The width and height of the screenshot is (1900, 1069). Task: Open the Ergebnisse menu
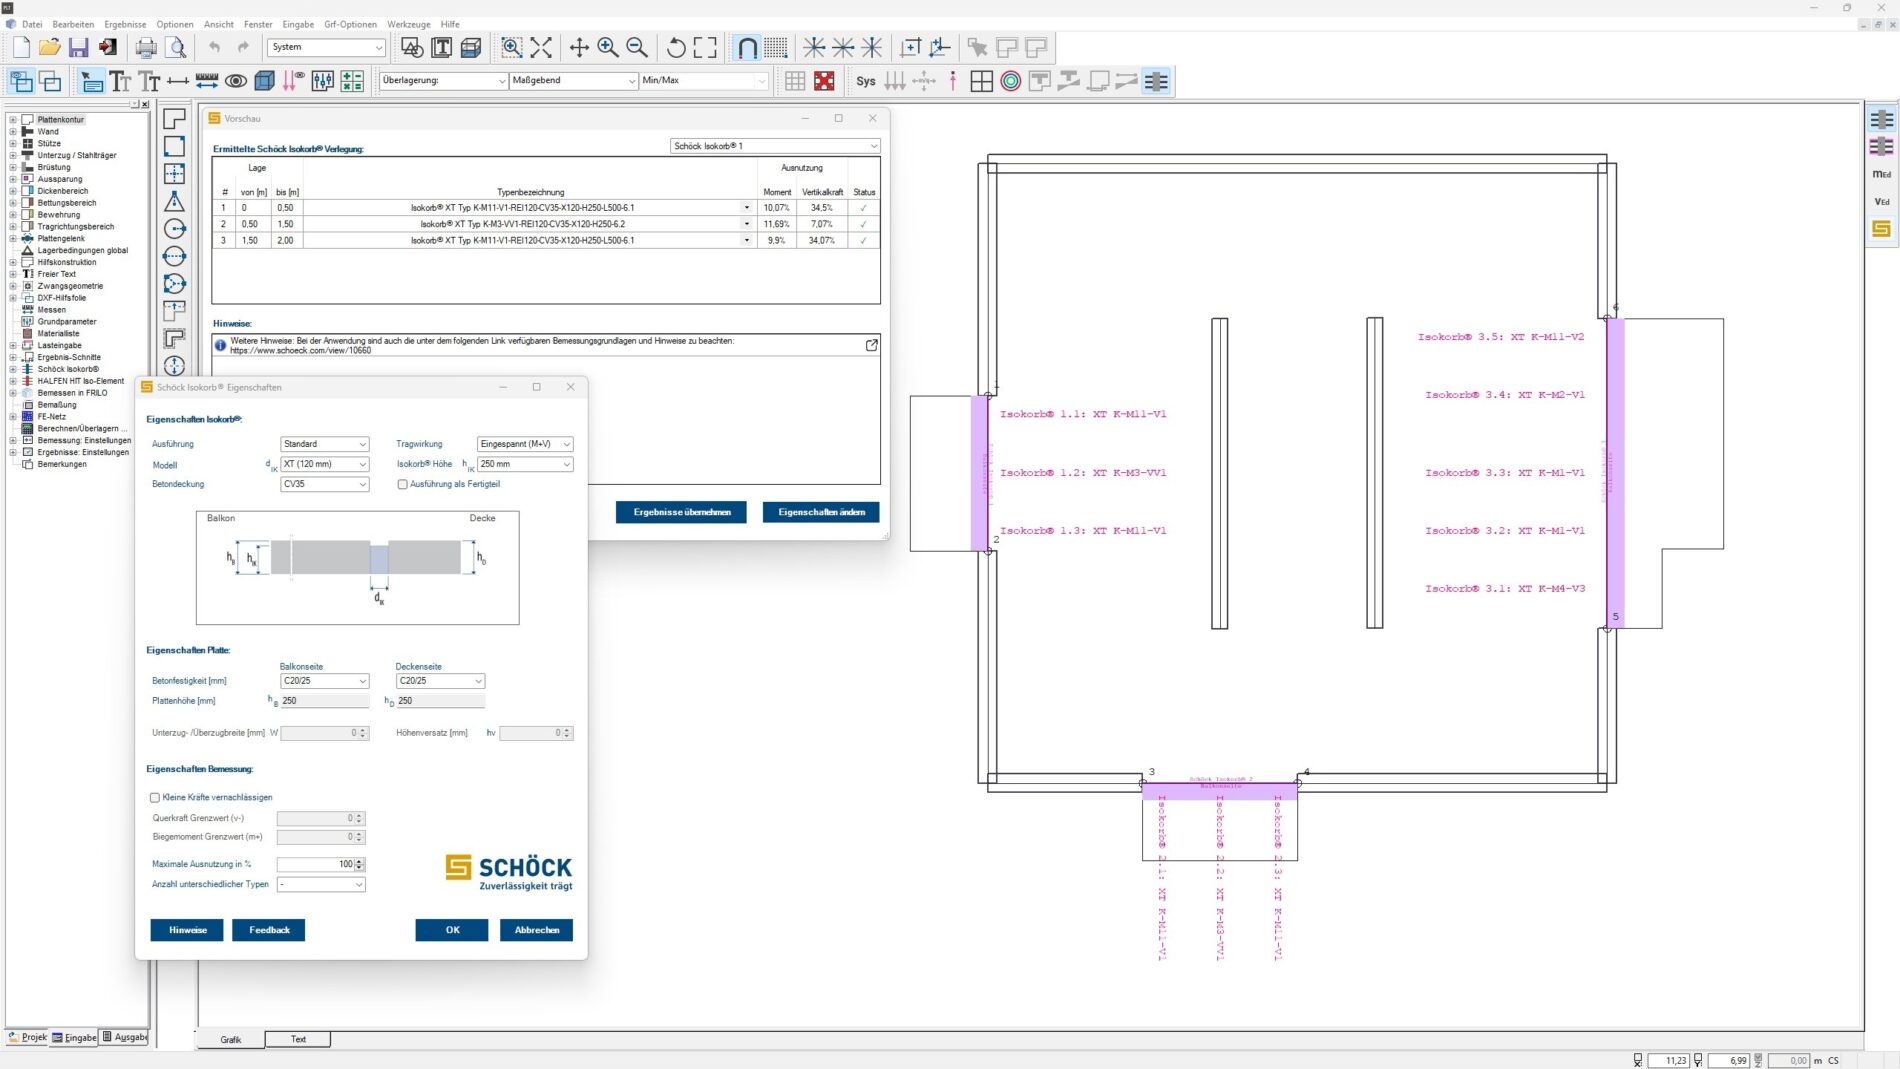(125, 24)
